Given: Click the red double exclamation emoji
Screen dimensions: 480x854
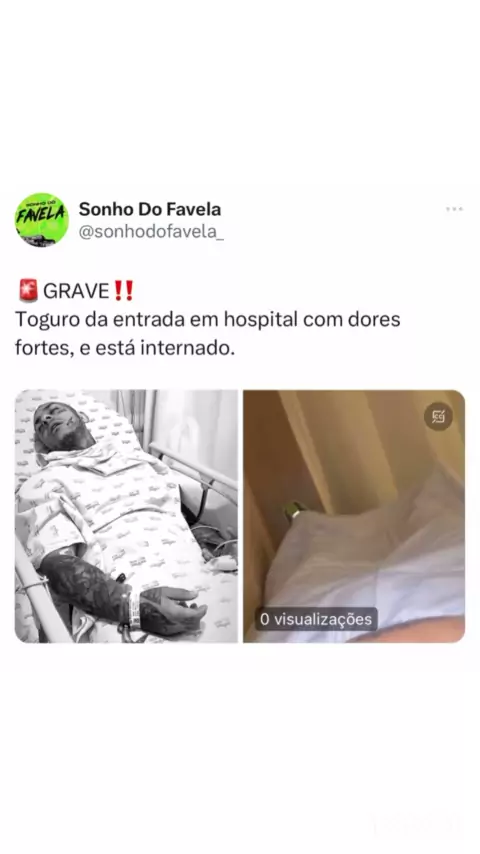Looking at the screenshot, I should [x=123, y=290].
